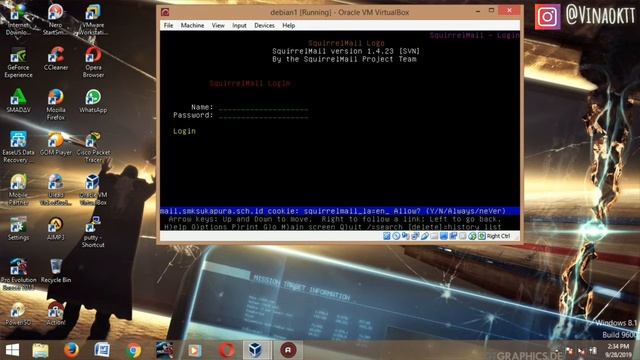Open Action! recorder taskbar icon
The height and width of the screenshot is (360, 640).
(x=288, y=350)
